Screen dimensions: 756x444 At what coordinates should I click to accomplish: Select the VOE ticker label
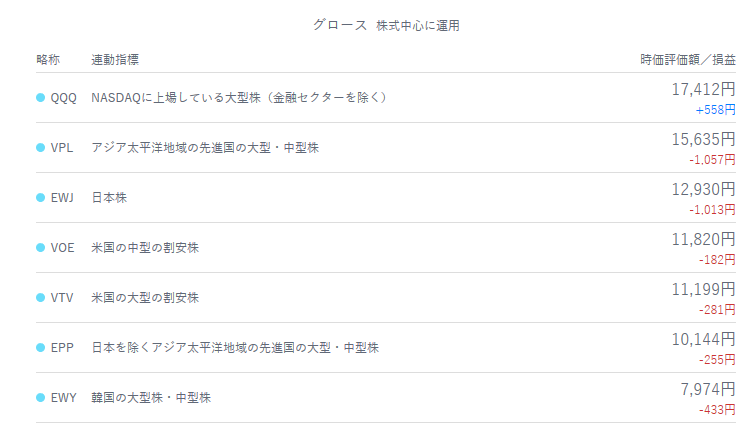tap(63, 248)
